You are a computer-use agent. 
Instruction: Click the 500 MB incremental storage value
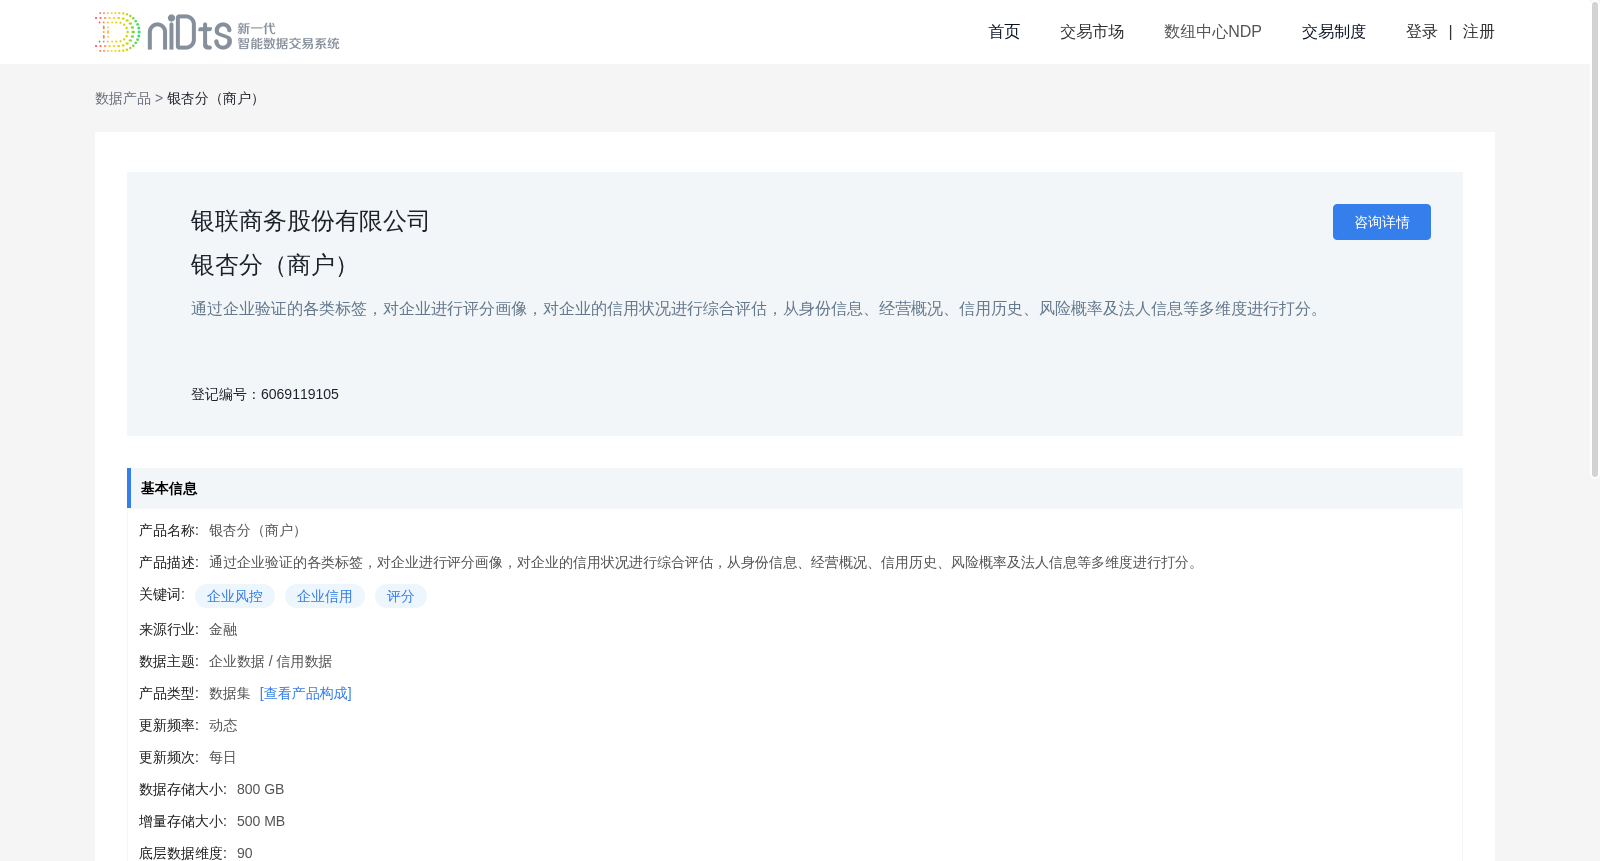click(261, 821)
